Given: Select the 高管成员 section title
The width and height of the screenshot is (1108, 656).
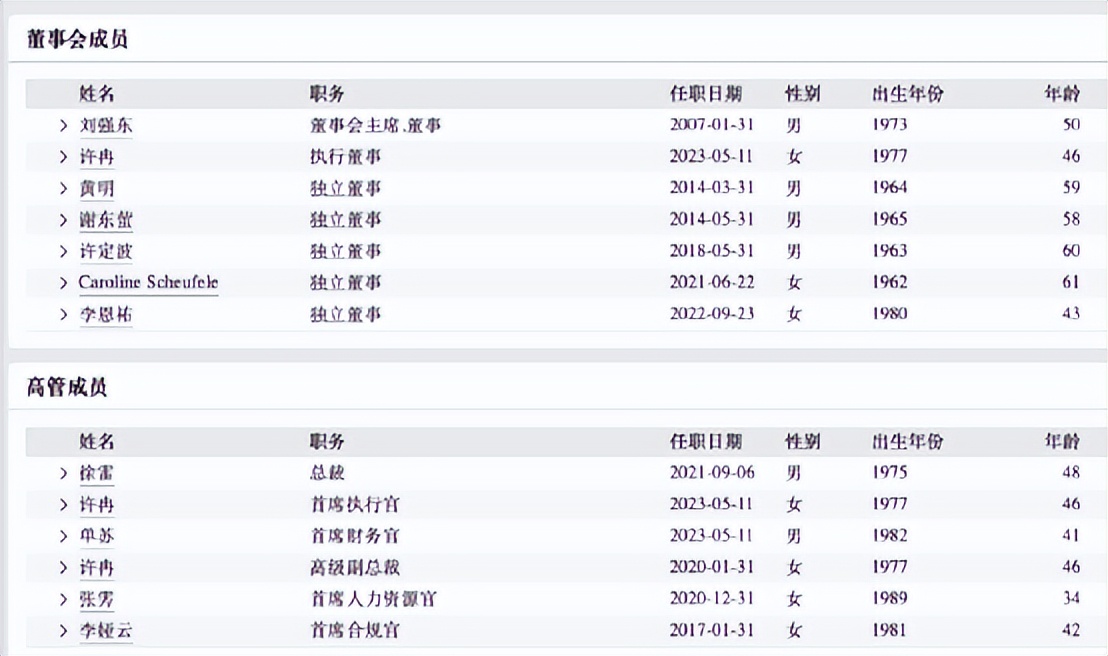Looking at the screenshot, I should (67, 387).
